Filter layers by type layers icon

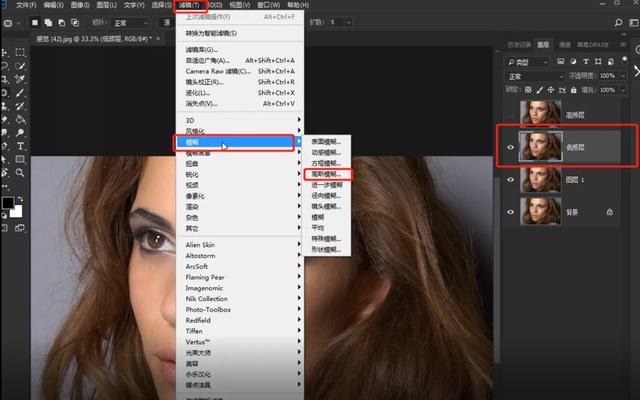point(586,61)
